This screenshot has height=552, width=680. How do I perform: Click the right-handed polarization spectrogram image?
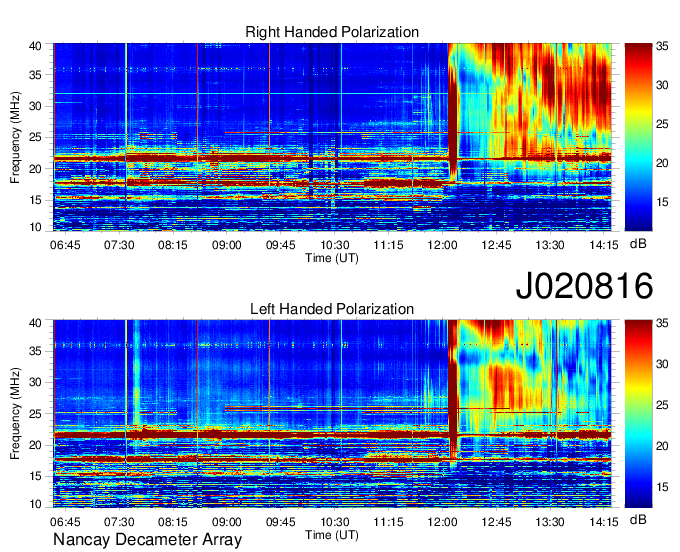coord(332,137)
